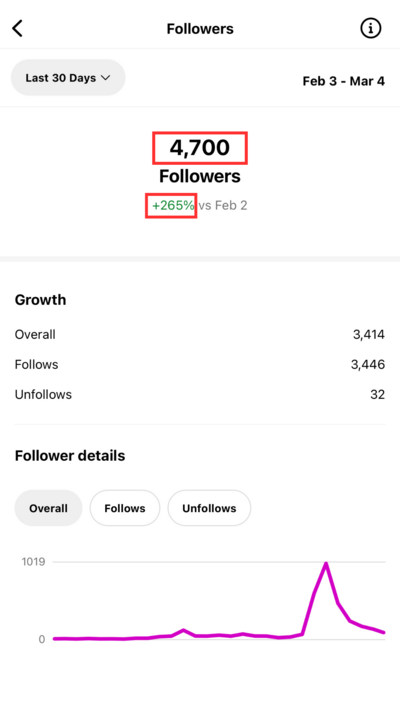The image size is (400, 711).
Task: Select the Overall growth row
Action: (x=200, y=335)
